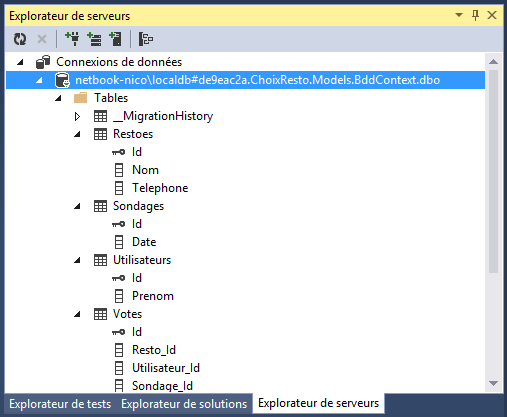Click the greyed-out Delete X icon
This screenshot has width=507, height=417.
42,39
